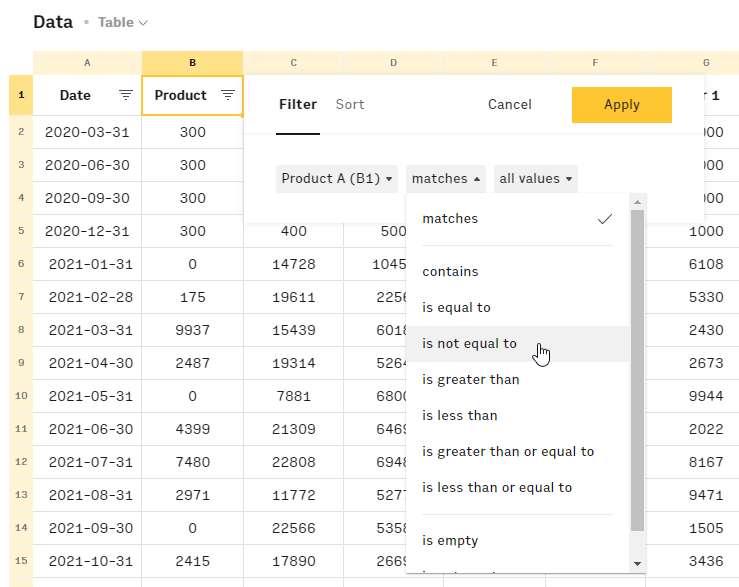Select row 6 header
739x587 pixels.
[x=21, y=264]
